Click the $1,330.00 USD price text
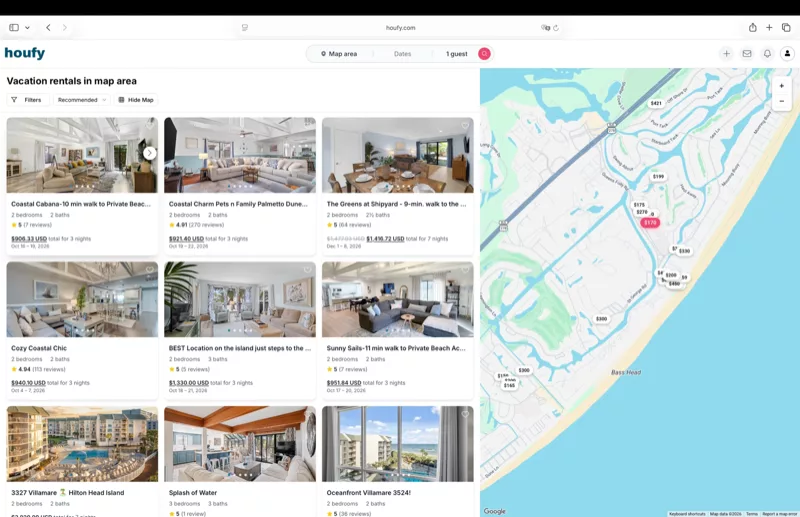The image size is (800, 517). 189,383
